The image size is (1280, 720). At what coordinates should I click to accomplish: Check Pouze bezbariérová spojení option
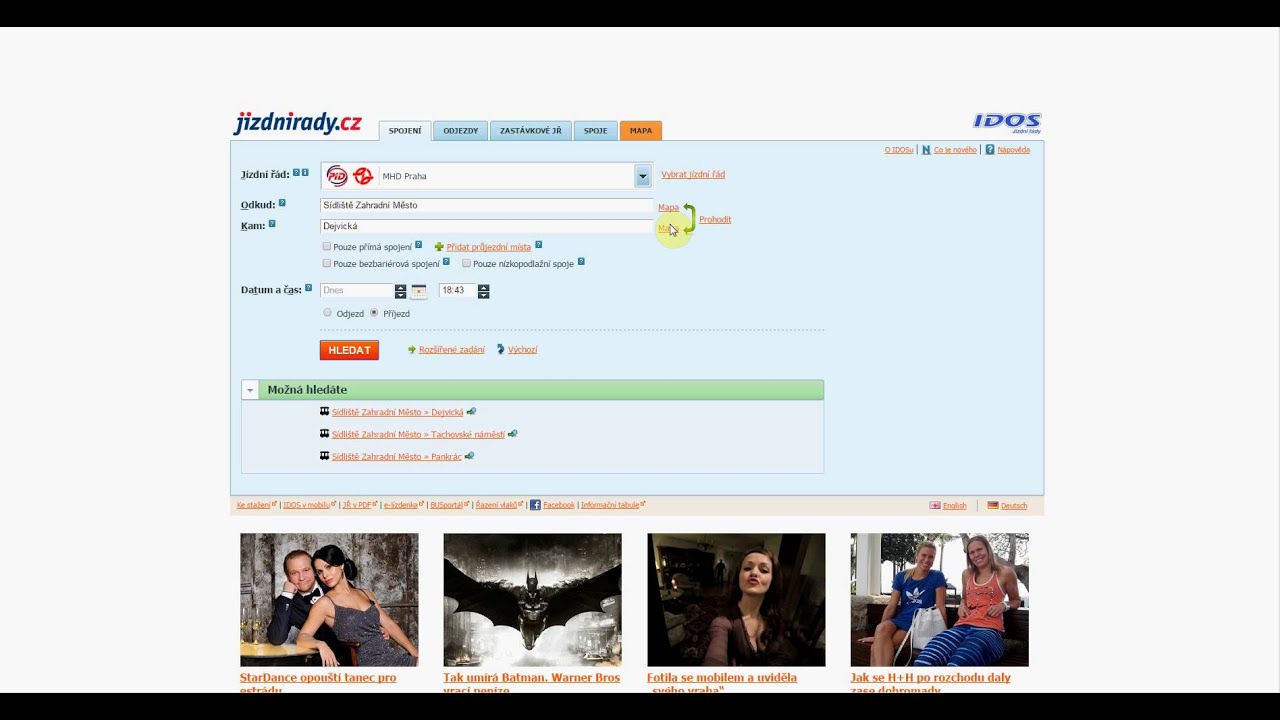(327, 263)
